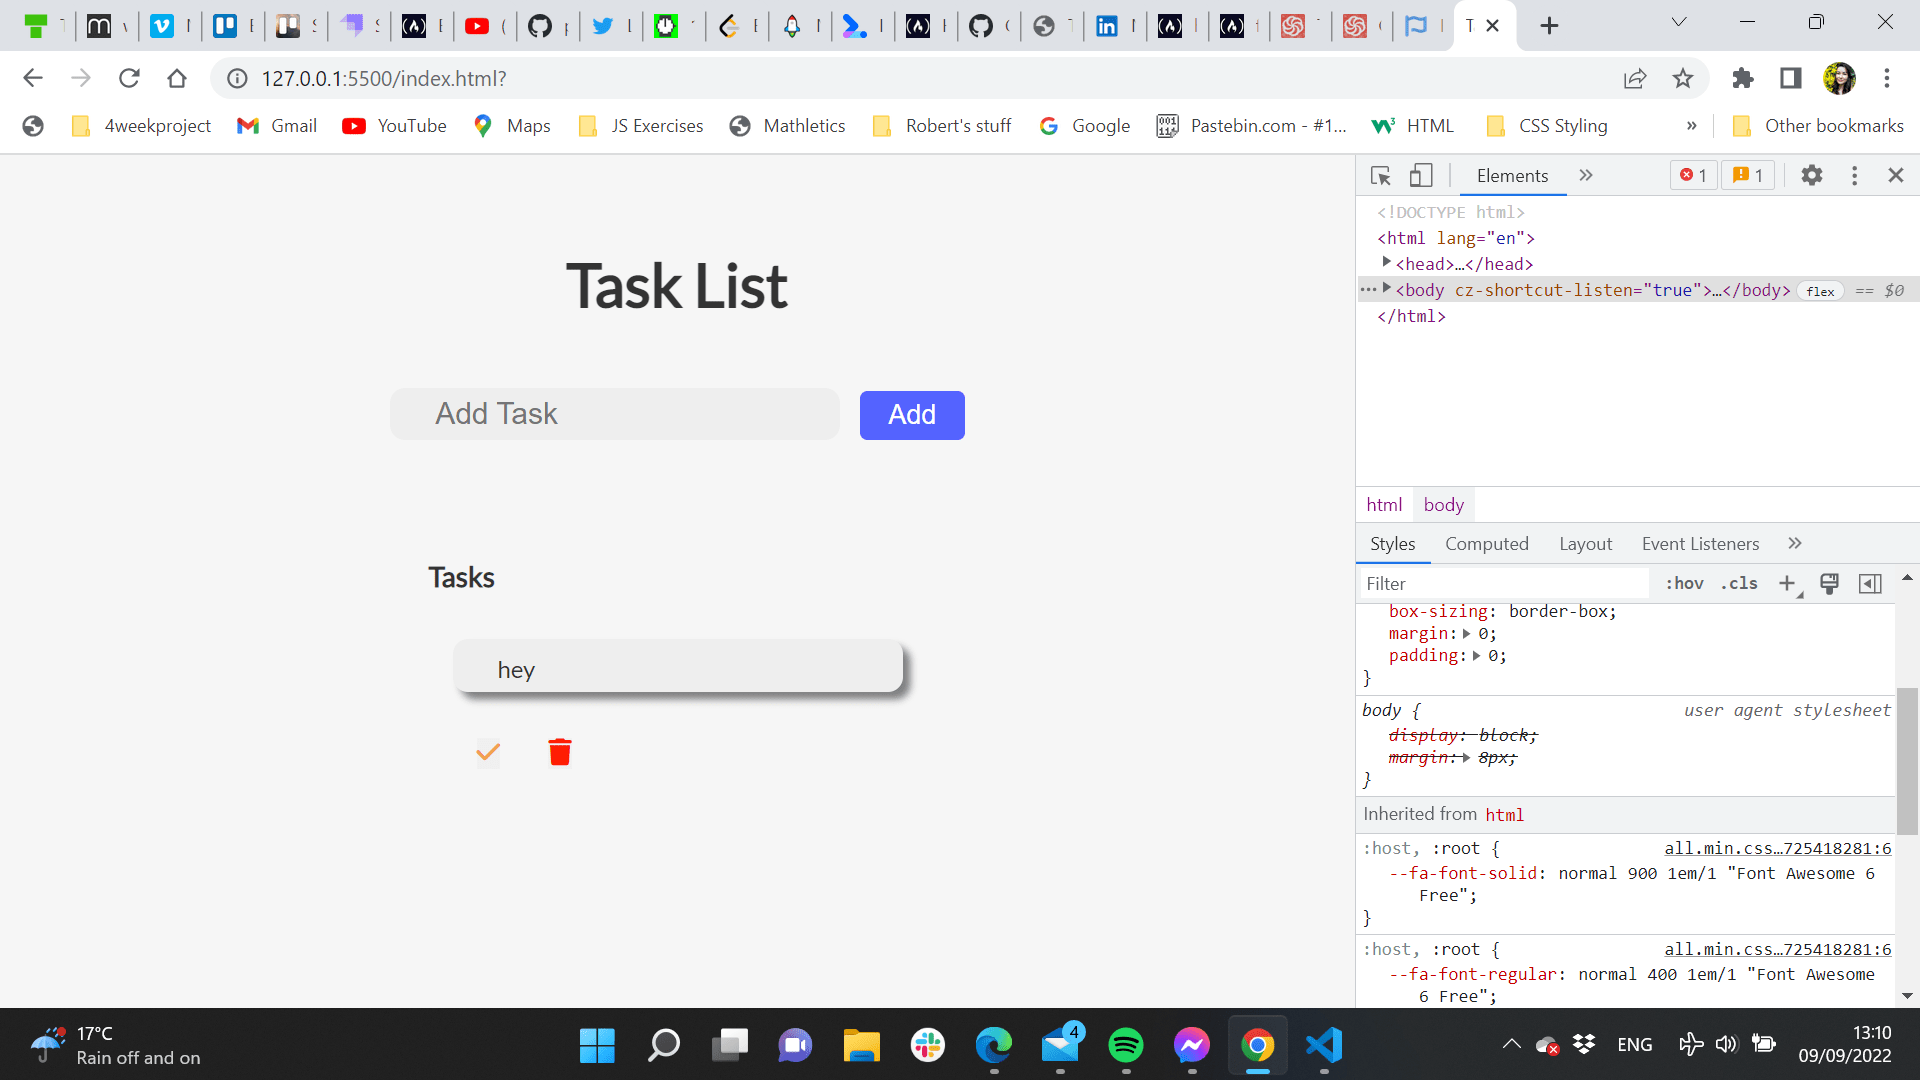Open the Chrome extensions puzzle icon
The image size is (1920, 1080).
pos(1743,78)
